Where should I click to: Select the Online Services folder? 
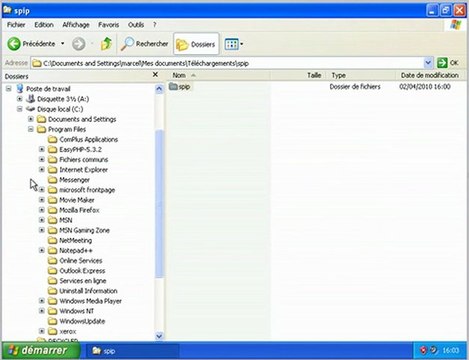[x=75, y=261]
